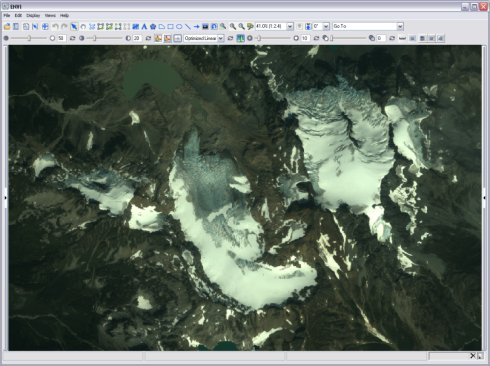Screen dimensions: 490x366
Task: Expand the Go To dropdown
Action: 400,26
